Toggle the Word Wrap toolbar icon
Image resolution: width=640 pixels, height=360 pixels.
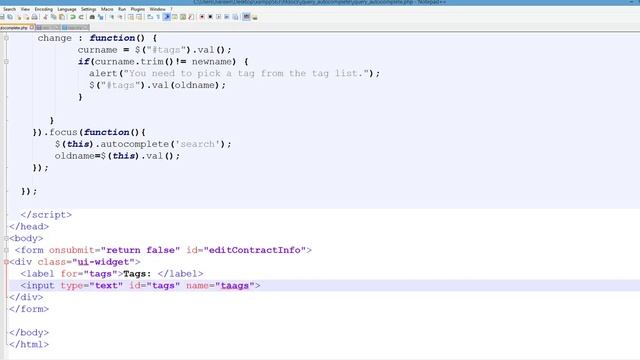150,17
